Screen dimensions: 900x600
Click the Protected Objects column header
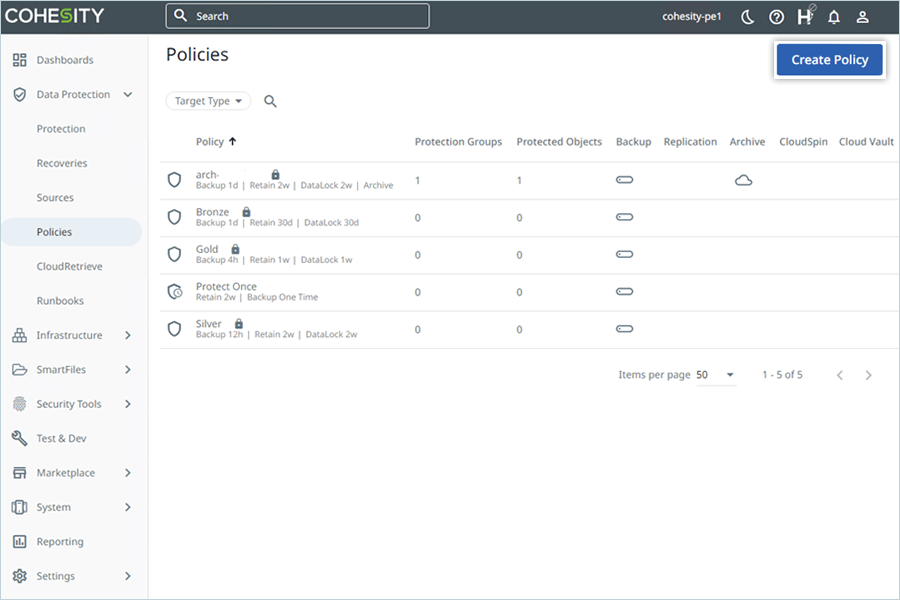pyautogui.click(x=559, y=142)
